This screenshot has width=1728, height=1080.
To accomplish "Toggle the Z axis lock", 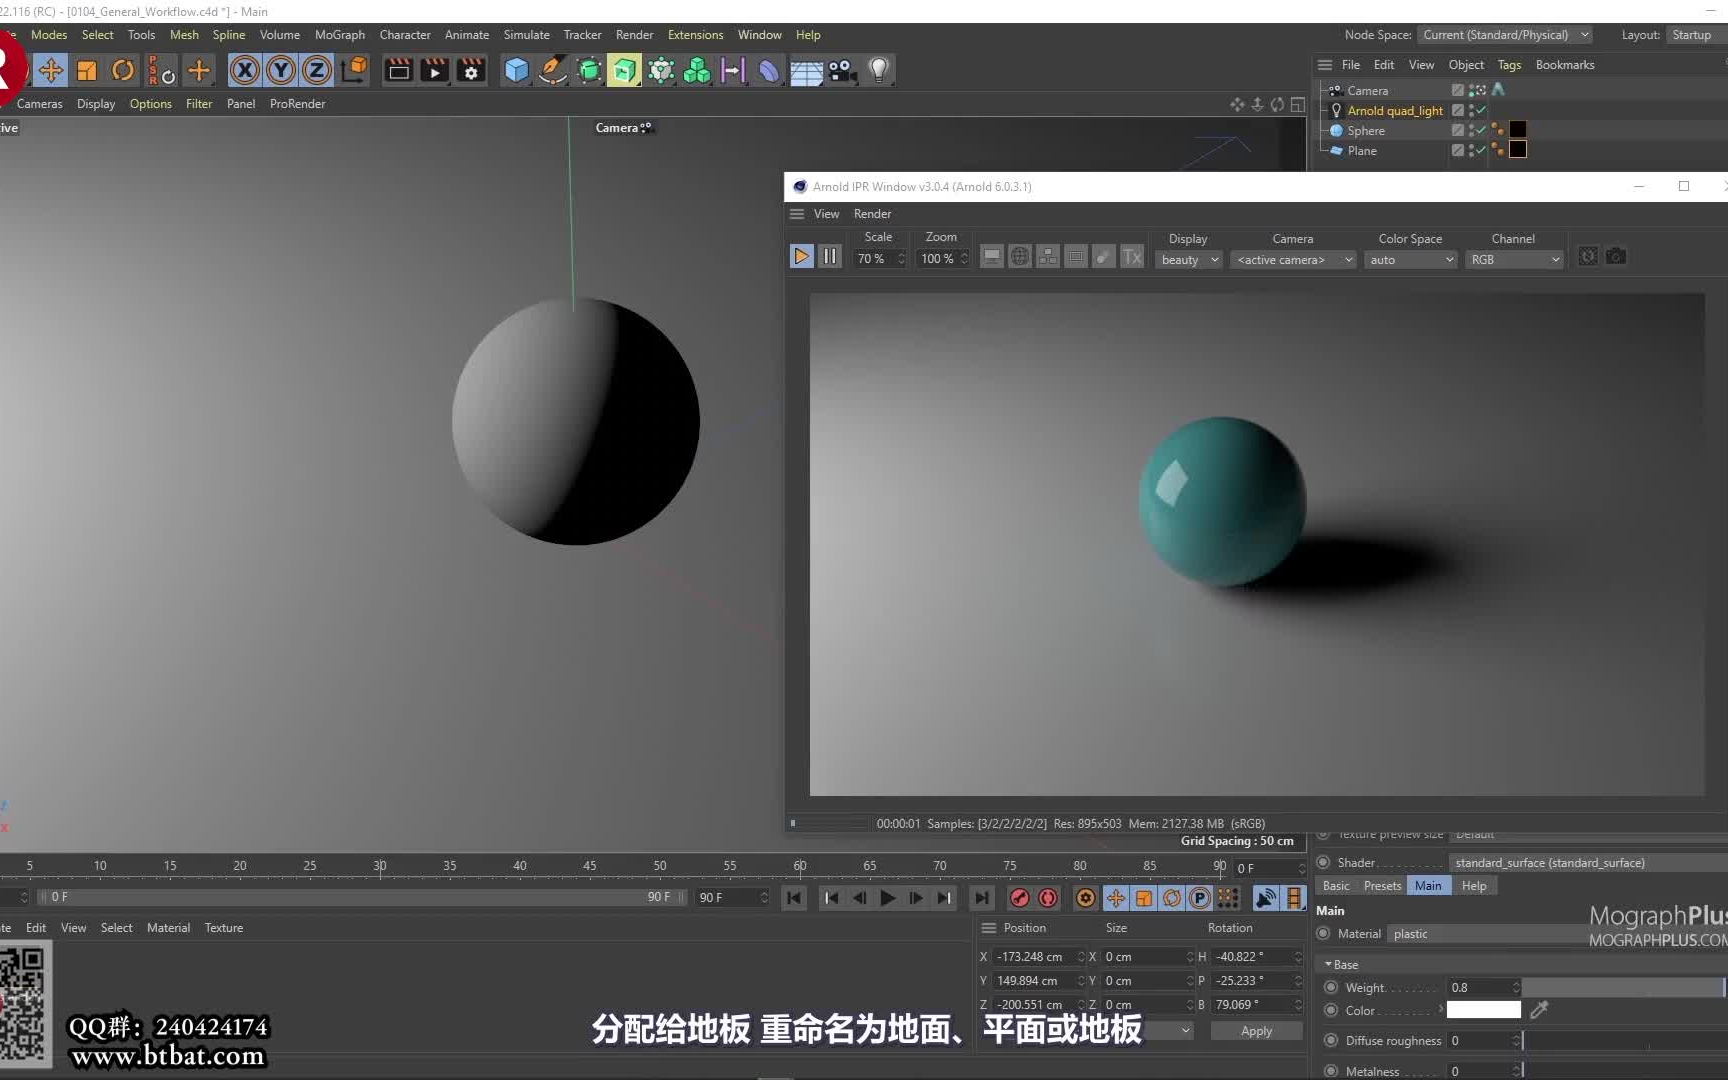I will (x=317, y=70).
